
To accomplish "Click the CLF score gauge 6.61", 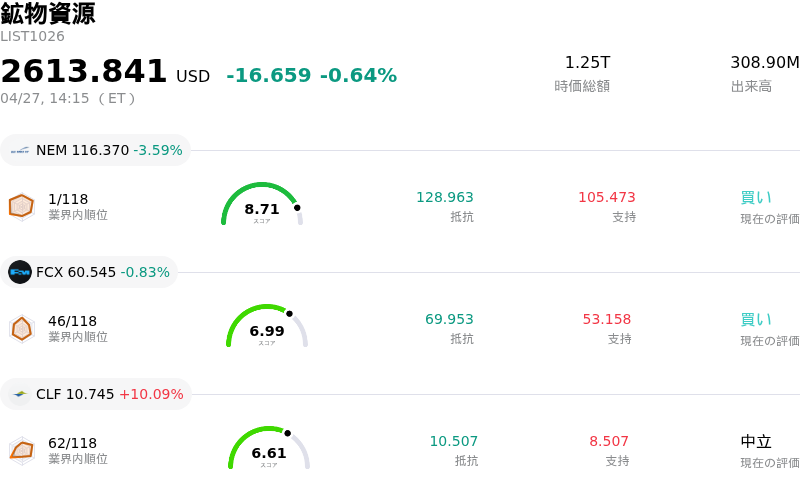I will 269,448.
